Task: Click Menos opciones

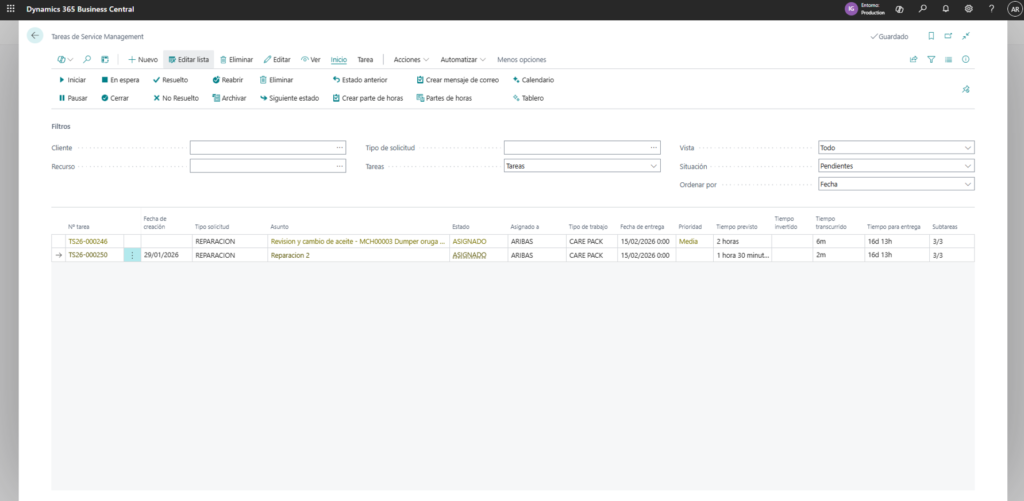Action: point(521,59)
